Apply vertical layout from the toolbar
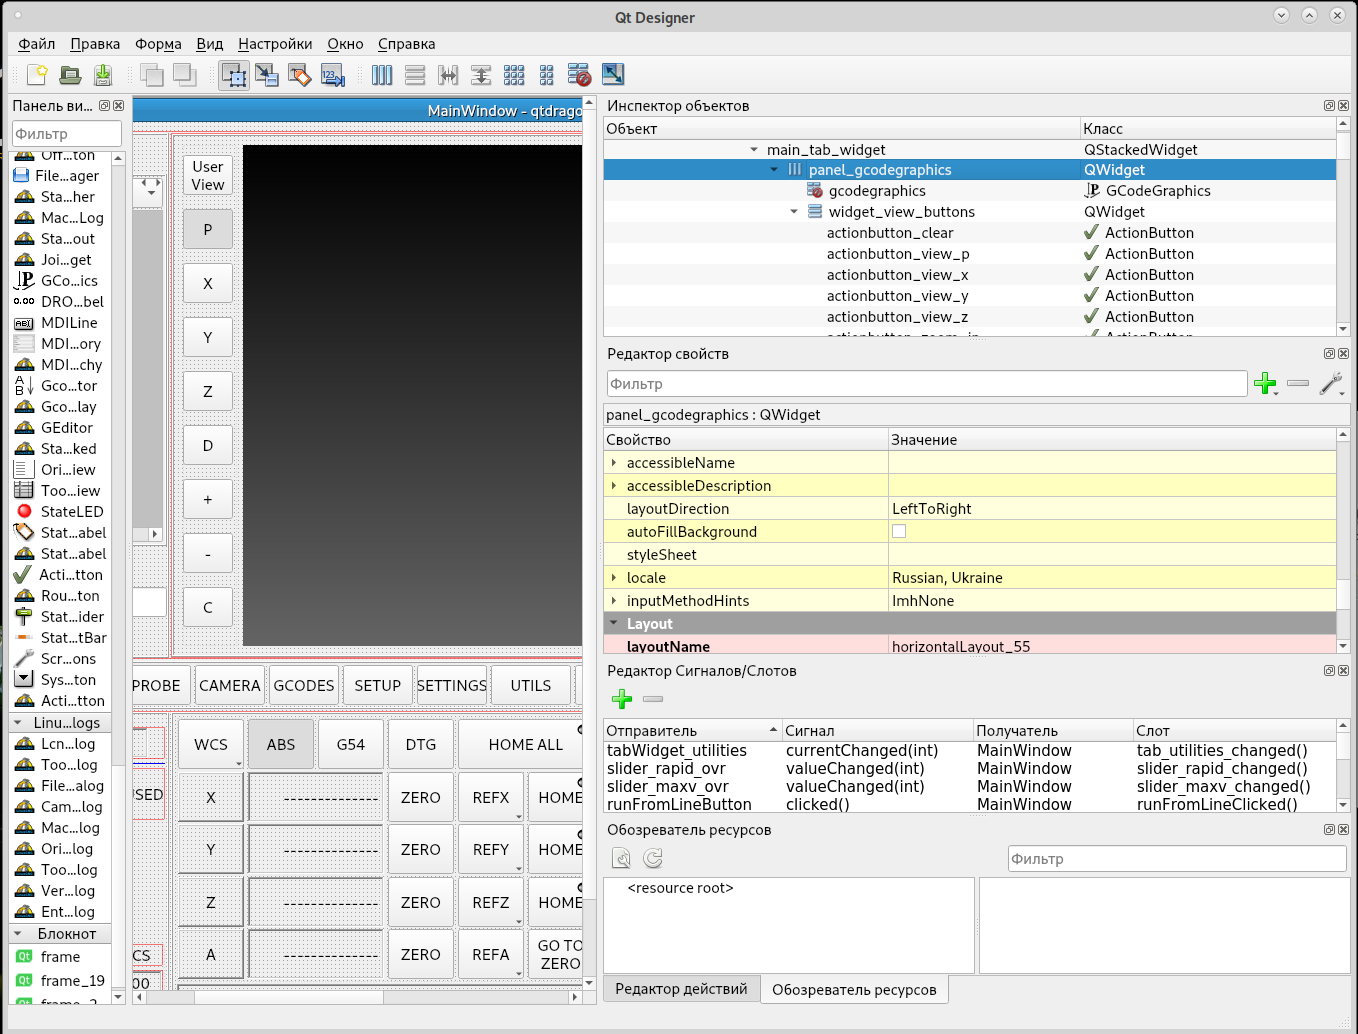This screenshot has width=1358, height=1034. point(415,74)
